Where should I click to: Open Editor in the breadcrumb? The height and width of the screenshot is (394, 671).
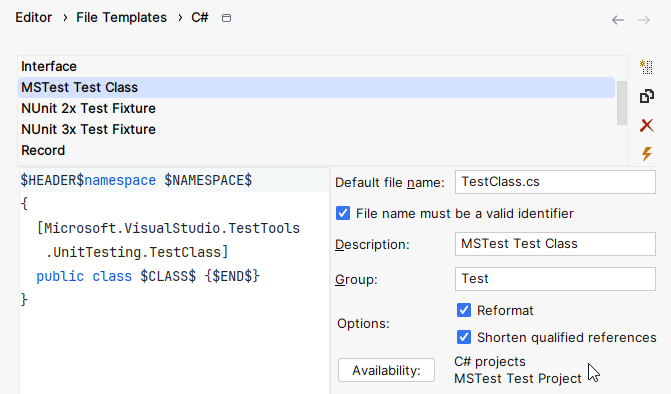[x=33, y=18]
